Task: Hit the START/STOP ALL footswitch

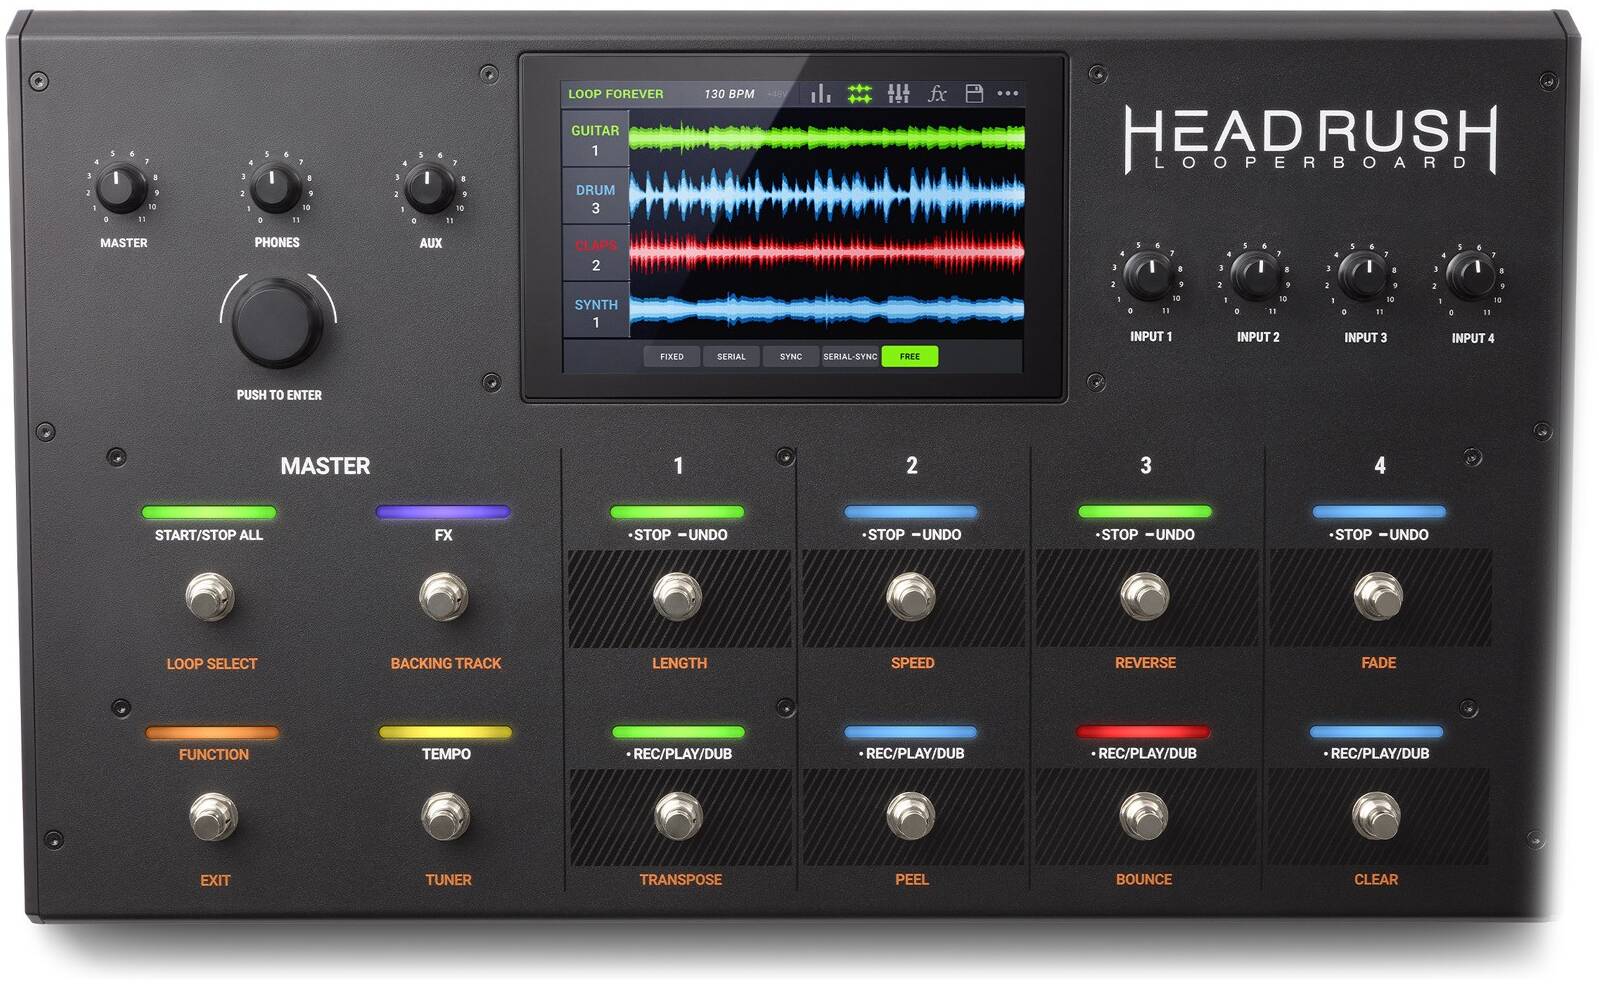Action: pyautogui.click(x=210, y=597)
